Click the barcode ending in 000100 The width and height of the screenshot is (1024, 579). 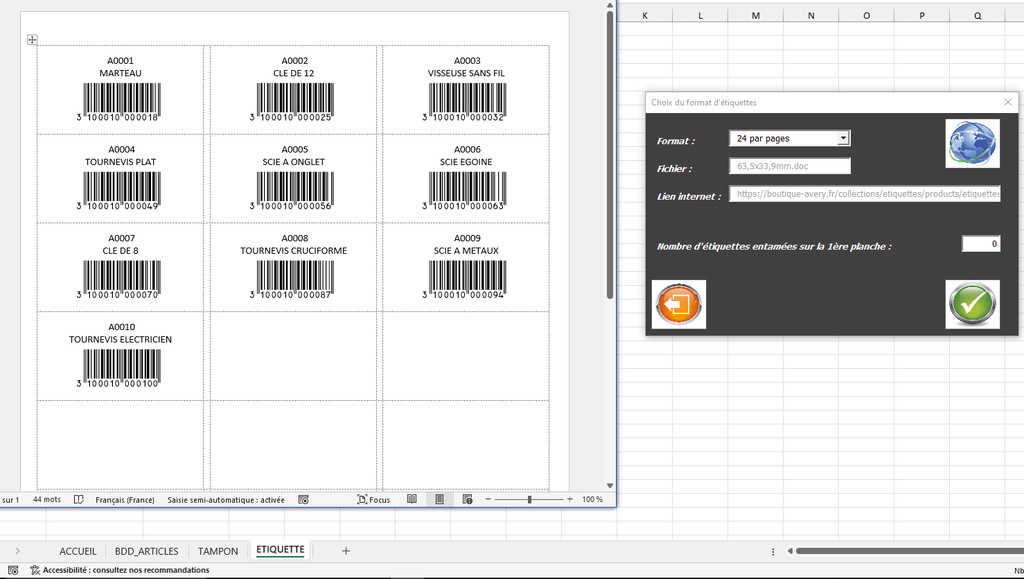pyautogui.click(x=120, y=368)
